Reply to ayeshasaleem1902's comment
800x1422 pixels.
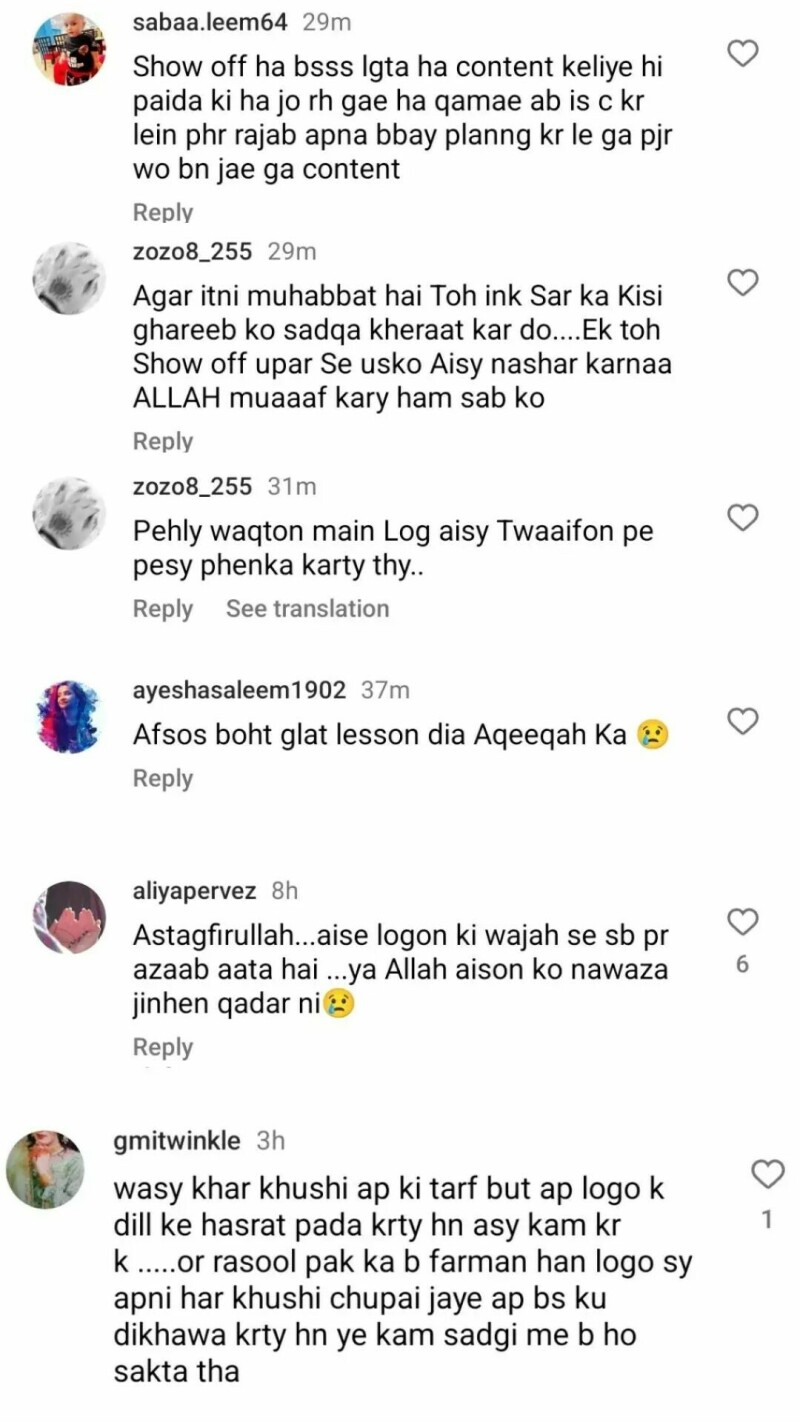point(163,778)
